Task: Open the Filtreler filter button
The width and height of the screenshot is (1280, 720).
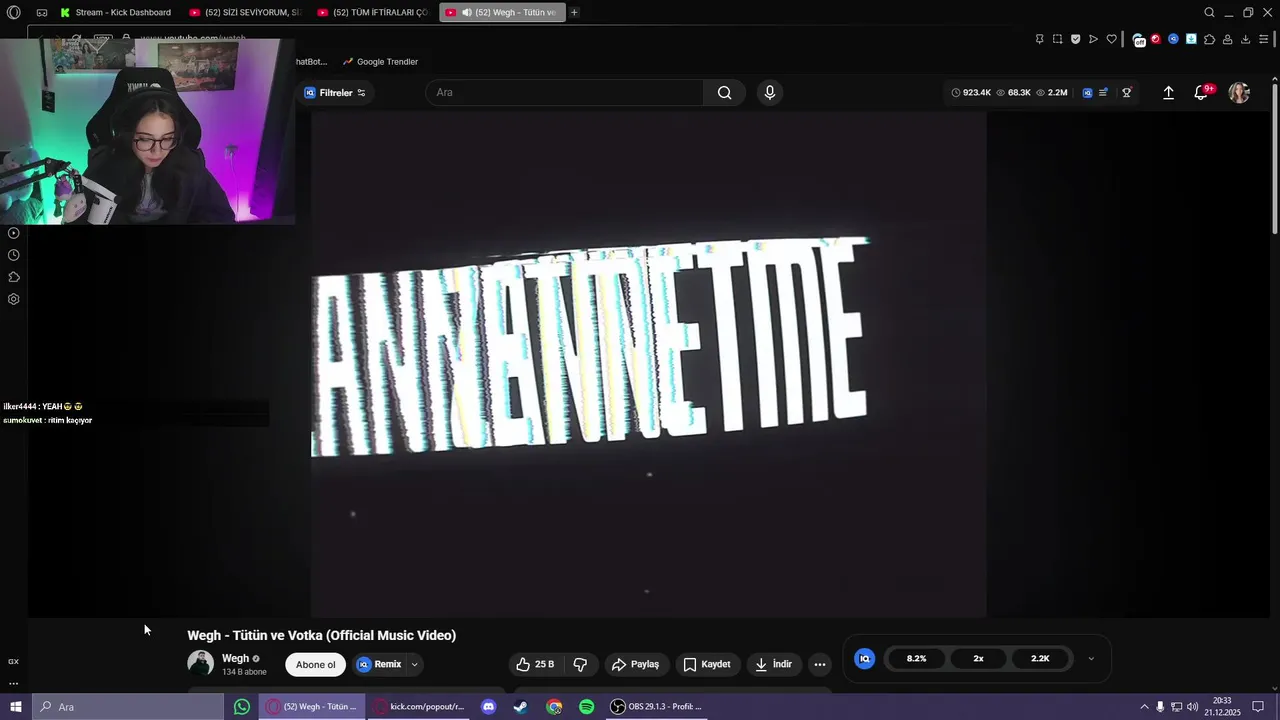Action: pos(335,92)
